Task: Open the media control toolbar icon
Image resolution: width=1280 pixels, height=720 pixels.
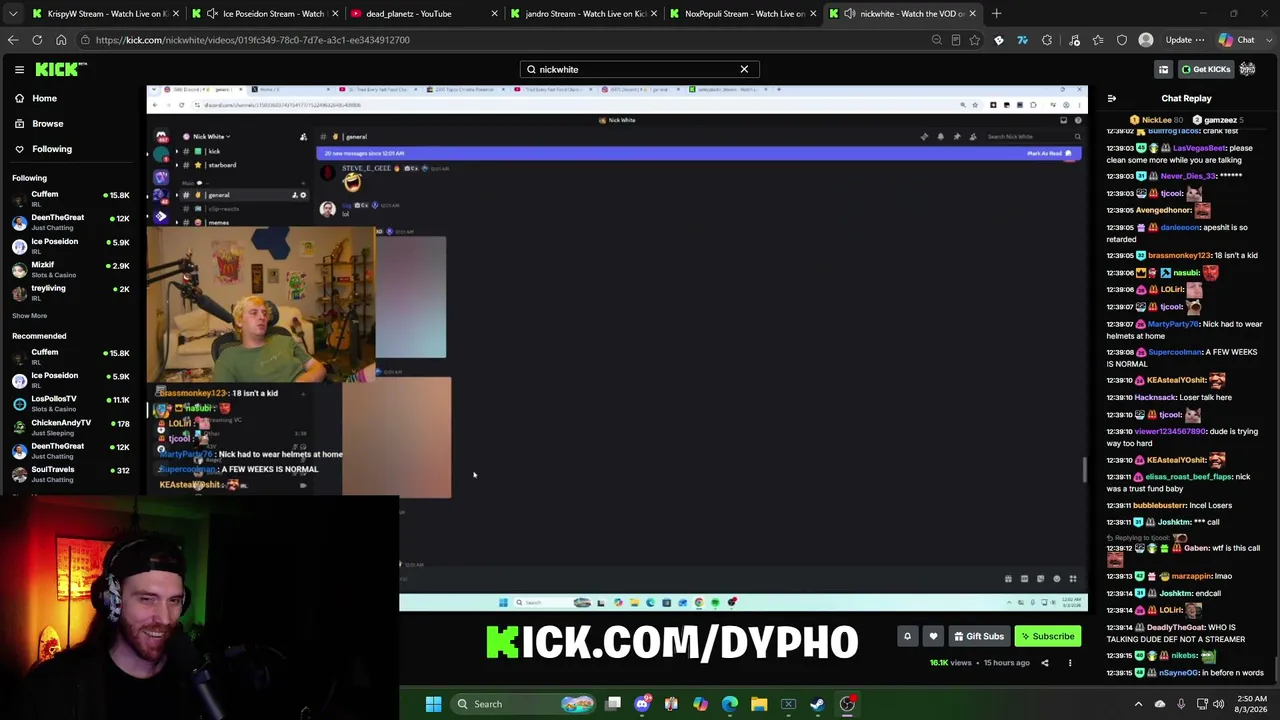Action: point(1074,40)
